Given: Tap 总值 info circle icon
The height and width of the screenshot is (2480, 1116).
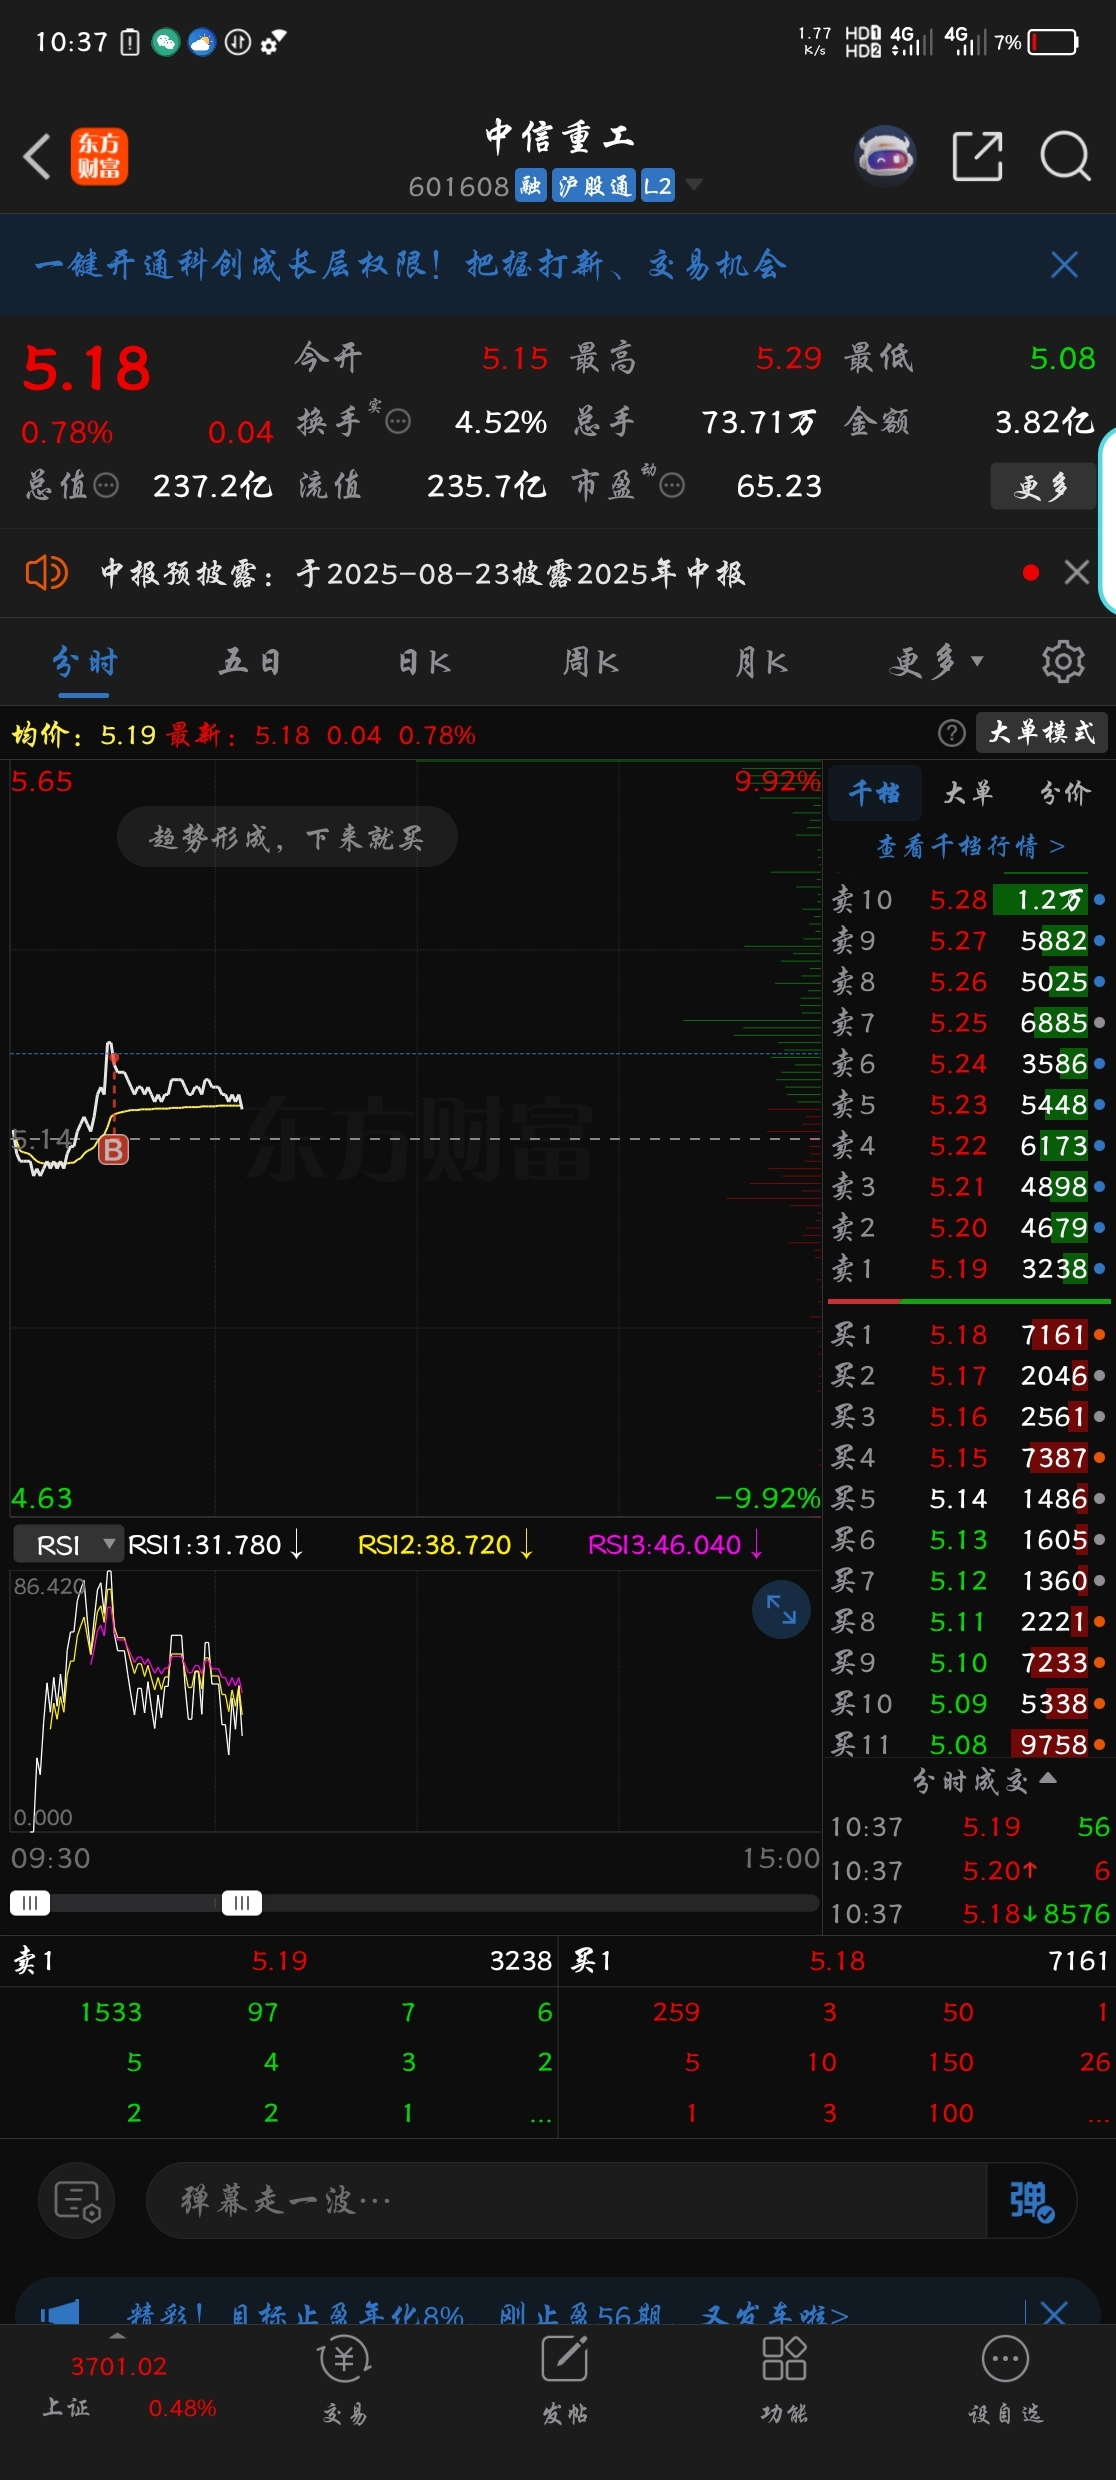Looking at the screenshot, I should (x=106, y=486).
